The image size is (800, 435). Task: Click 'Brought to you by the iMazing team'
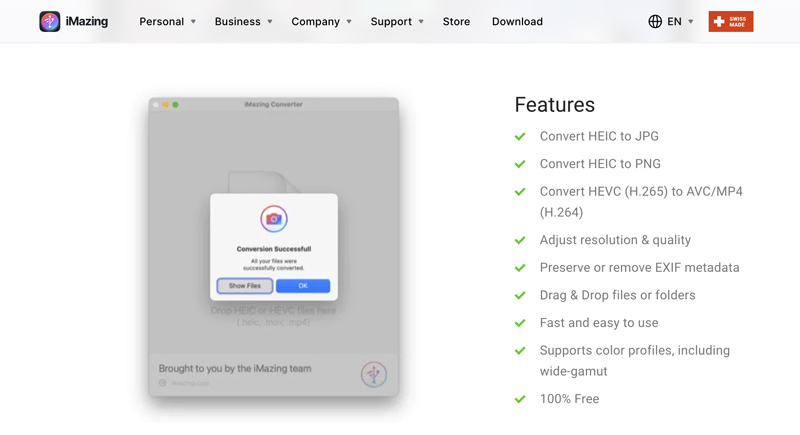click(x=235, y=368)
